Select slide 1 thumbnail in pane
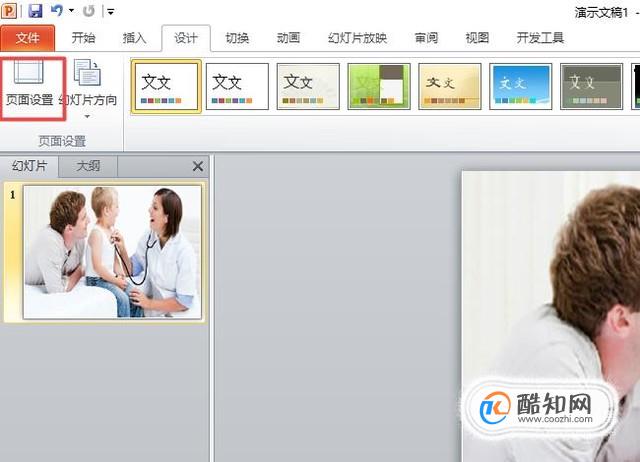Screen dimensions: 640x462 pos(113,252)
